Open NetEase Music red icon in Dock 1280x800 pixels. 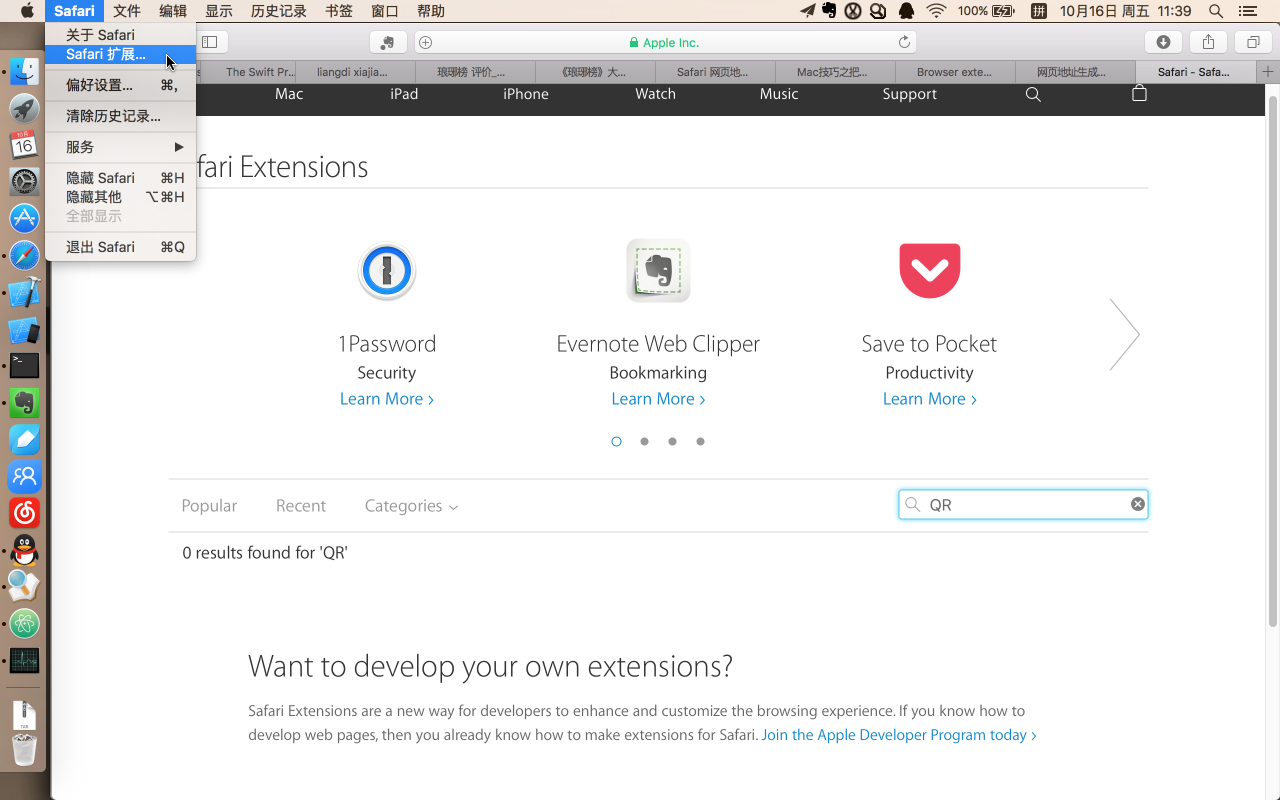pyautogui.click(x=24, y=513)
